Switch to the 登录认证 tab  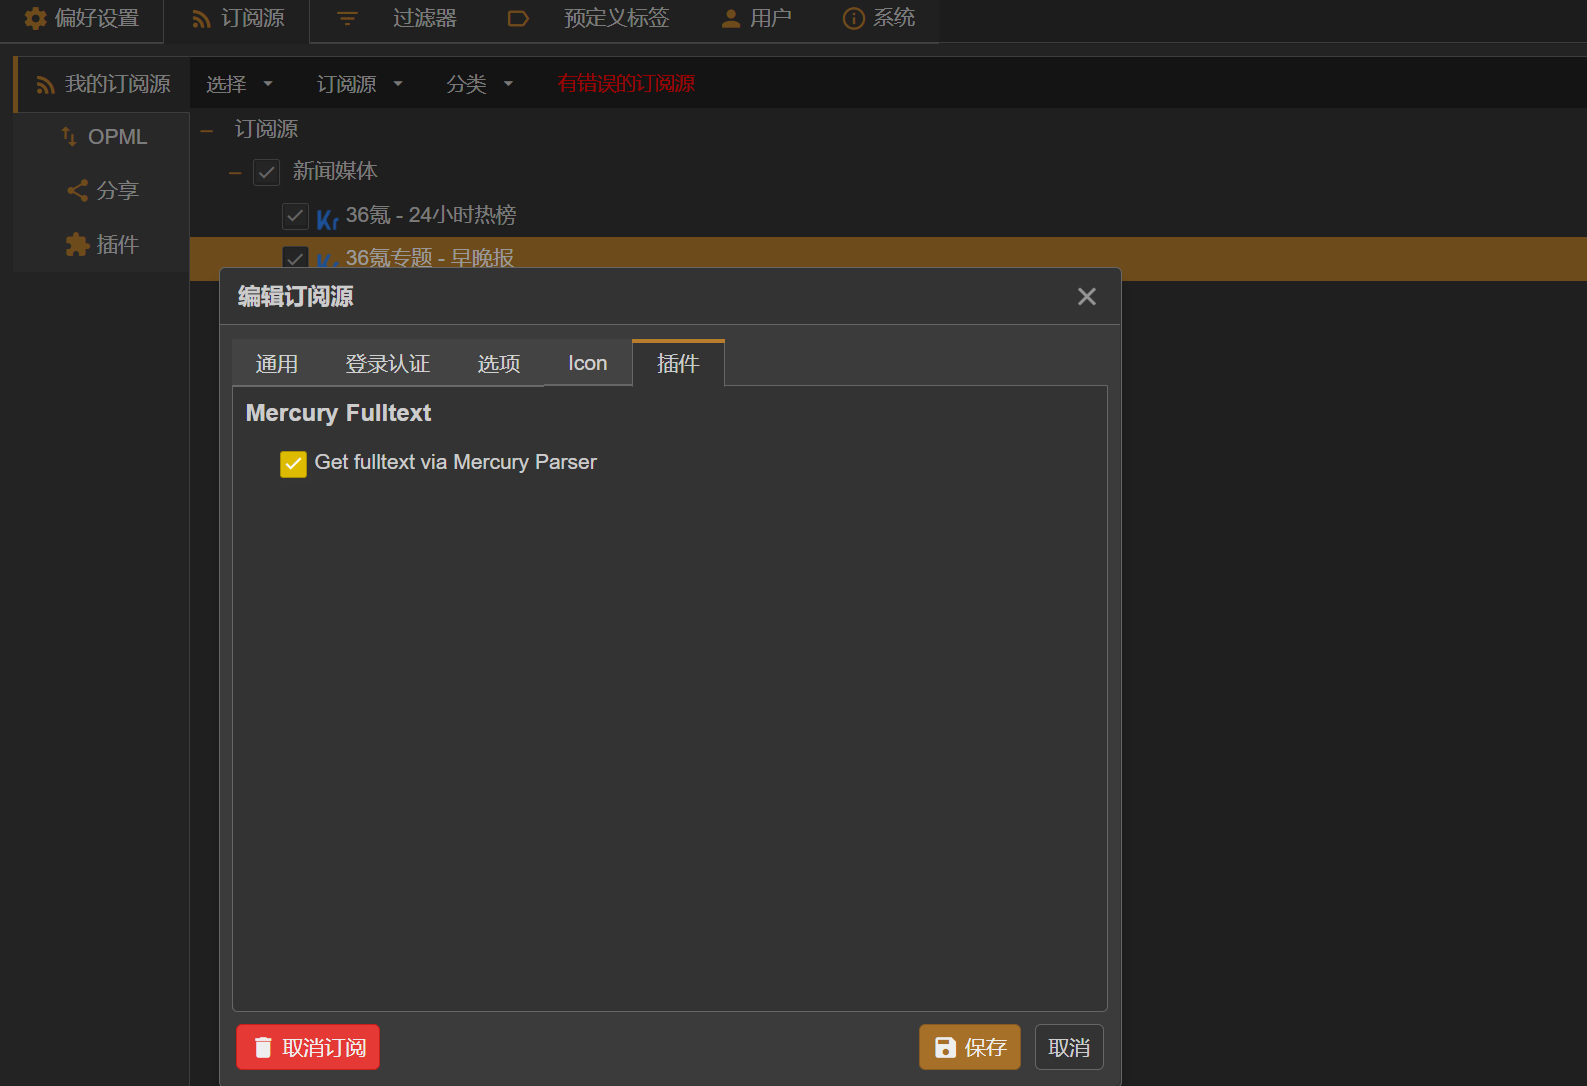coord(387,364)
